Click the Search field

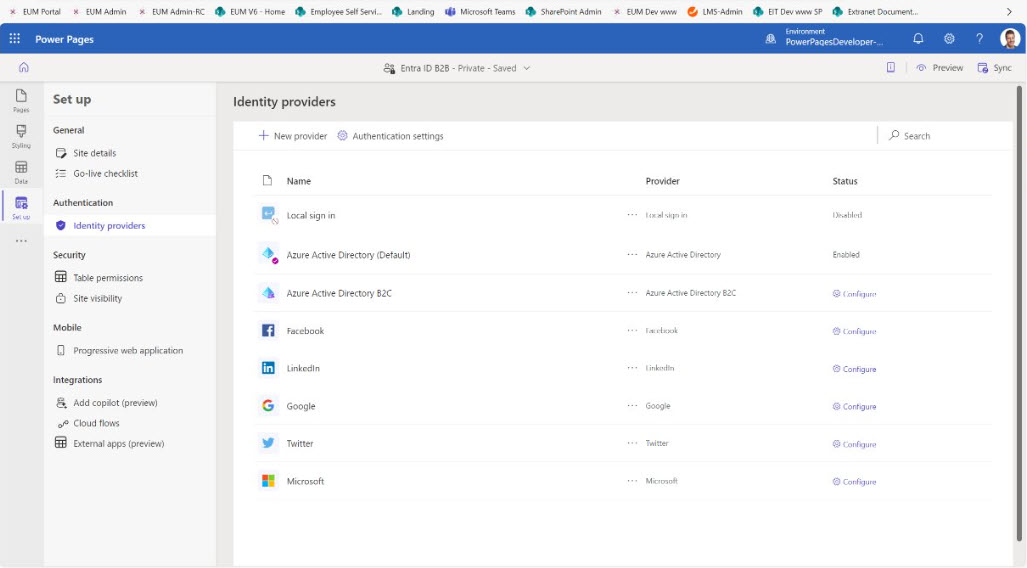(x=943, y=136)
